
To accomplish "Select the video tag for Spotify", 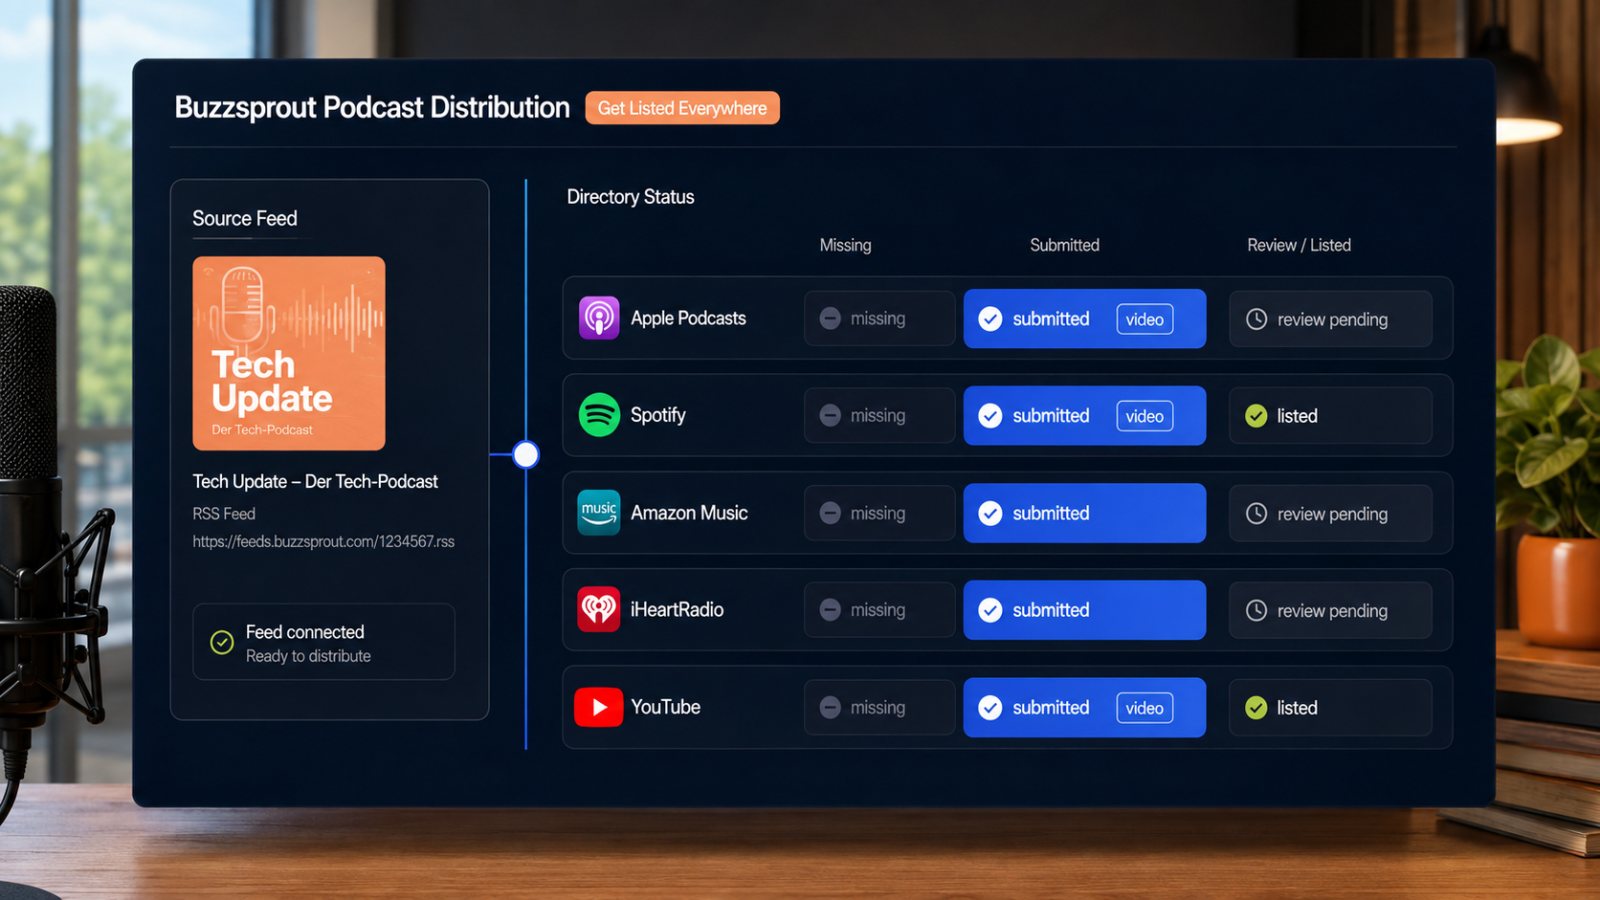I will point(1145,416).
